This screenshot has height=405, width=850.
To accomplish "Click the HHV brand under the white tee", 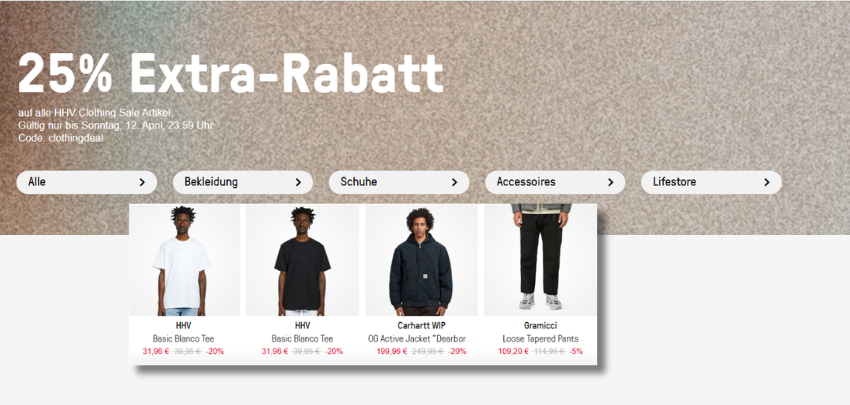I will [x=183, y=326].
